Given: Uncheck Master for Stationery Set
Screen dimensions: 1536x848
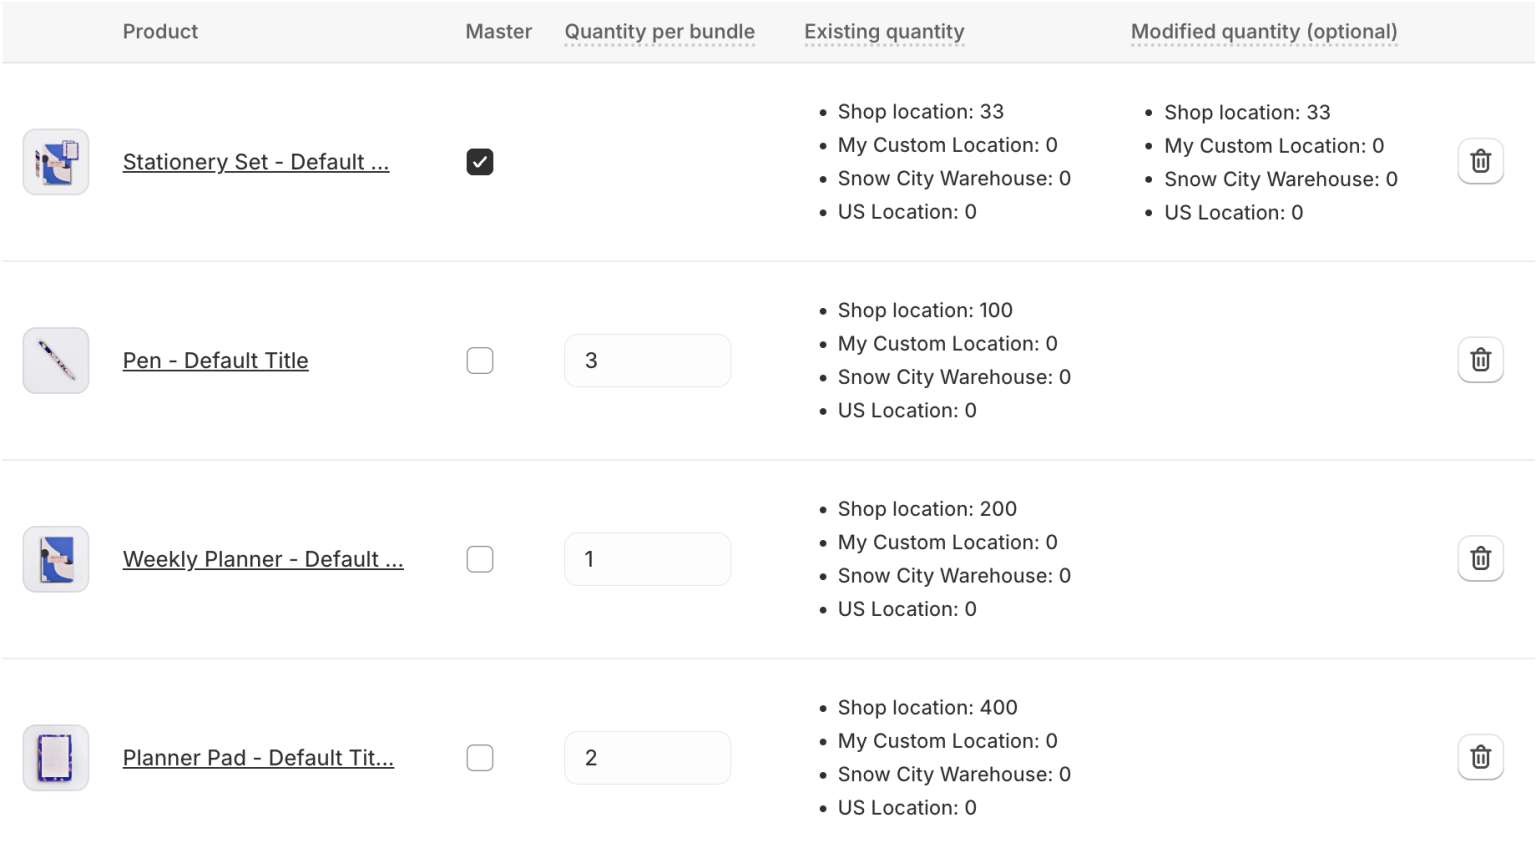Looking at the screenshot, I should (480, 161).
